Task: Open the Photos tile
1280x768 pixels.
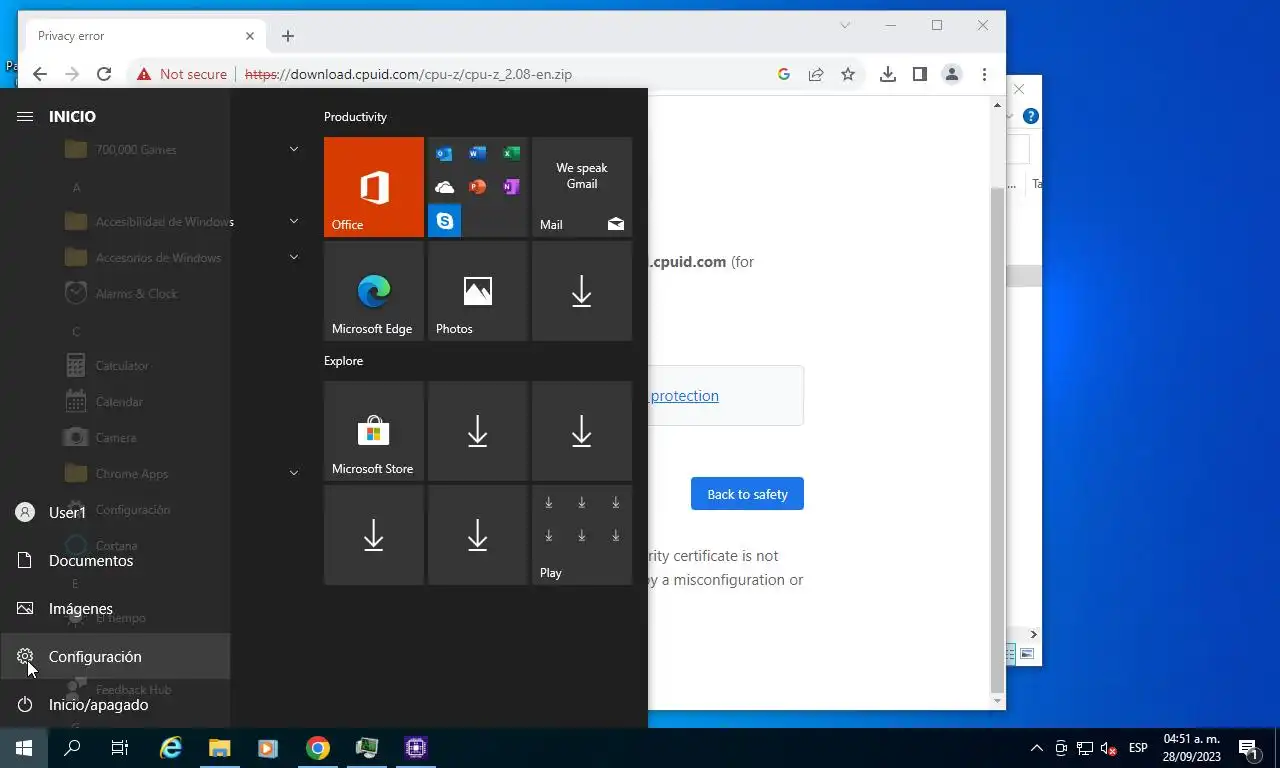Action: 478,291
